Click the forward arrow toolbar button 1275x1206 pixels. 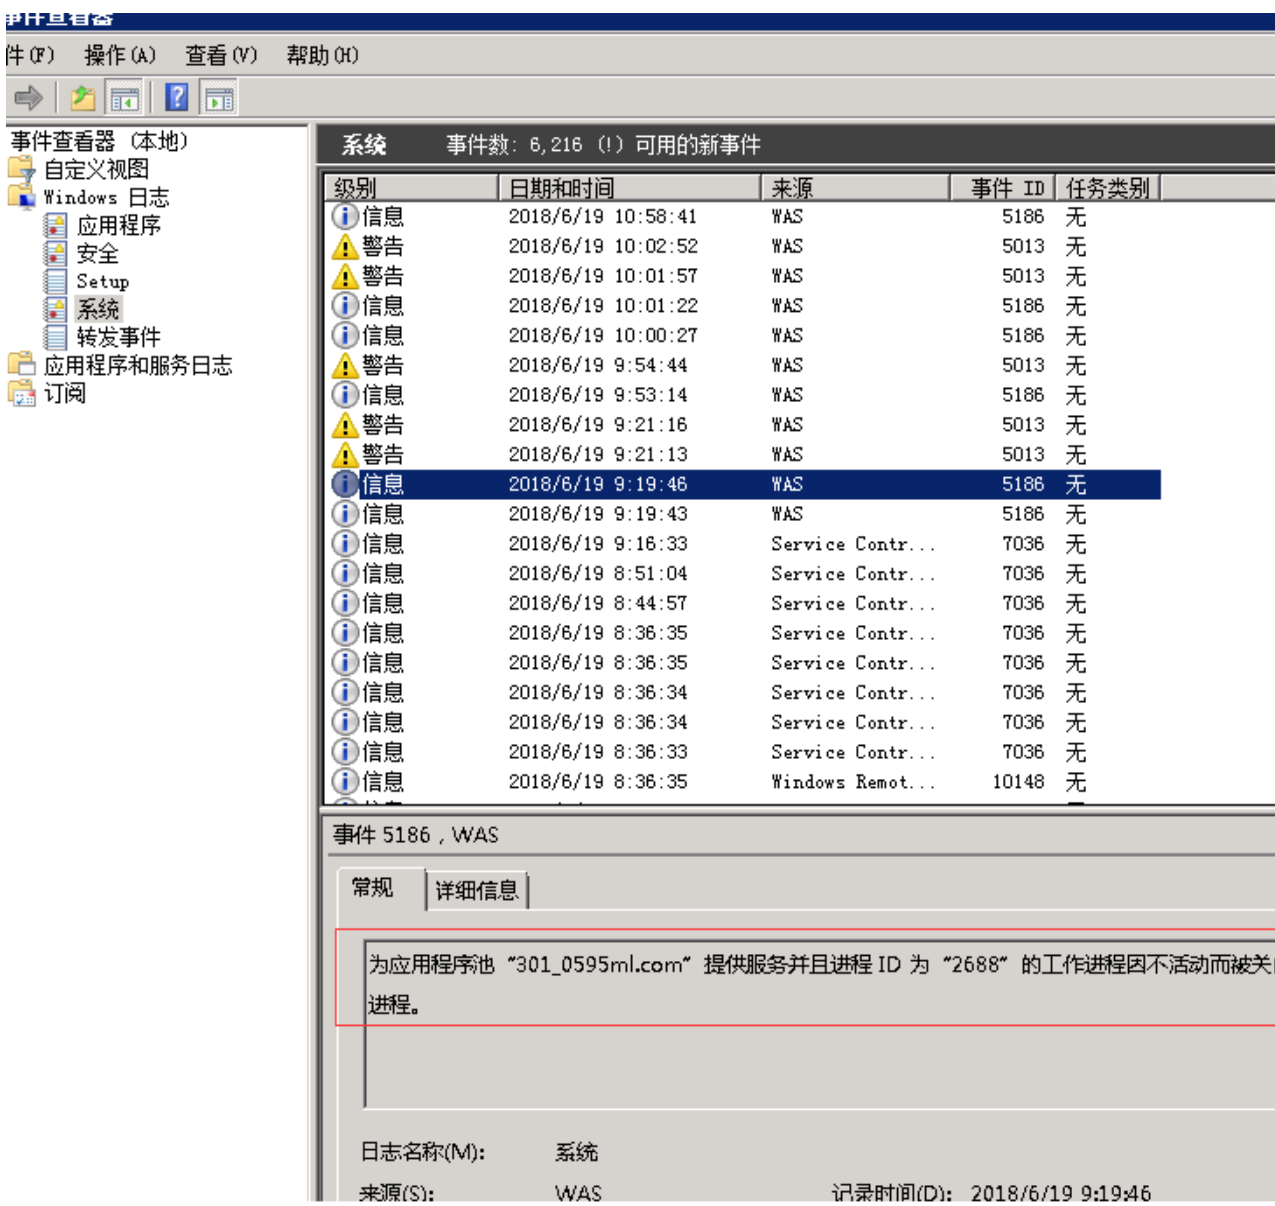point(28,98)
